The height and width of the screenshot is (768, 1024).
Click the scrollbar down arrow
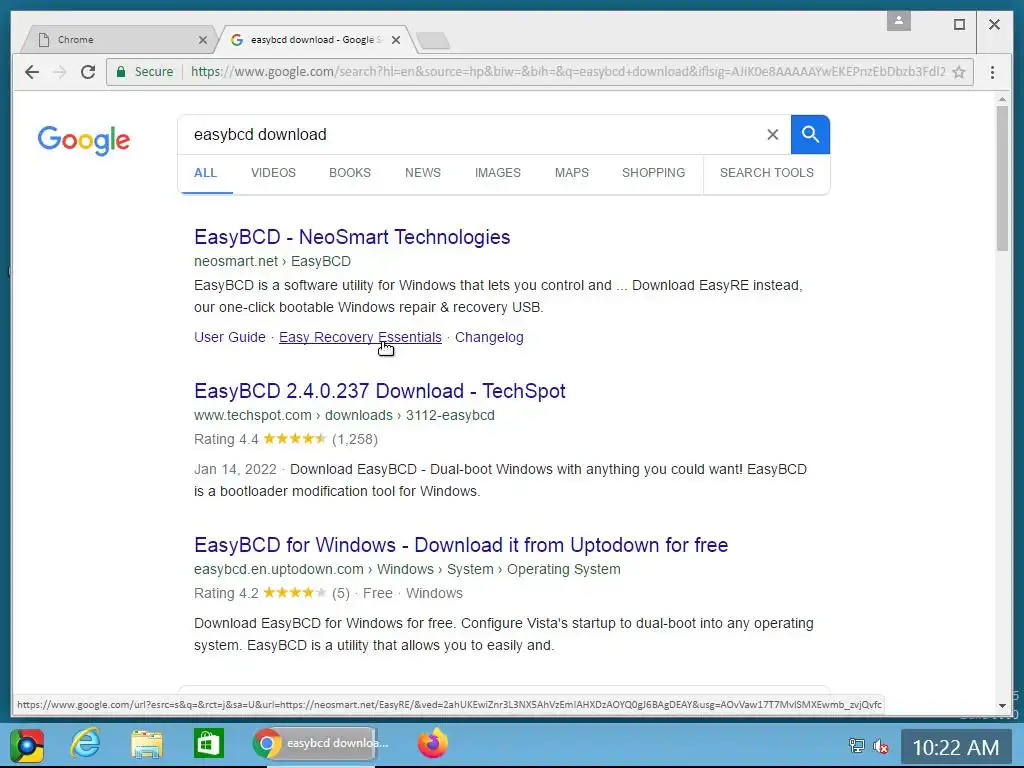[x=1002, y=706]
